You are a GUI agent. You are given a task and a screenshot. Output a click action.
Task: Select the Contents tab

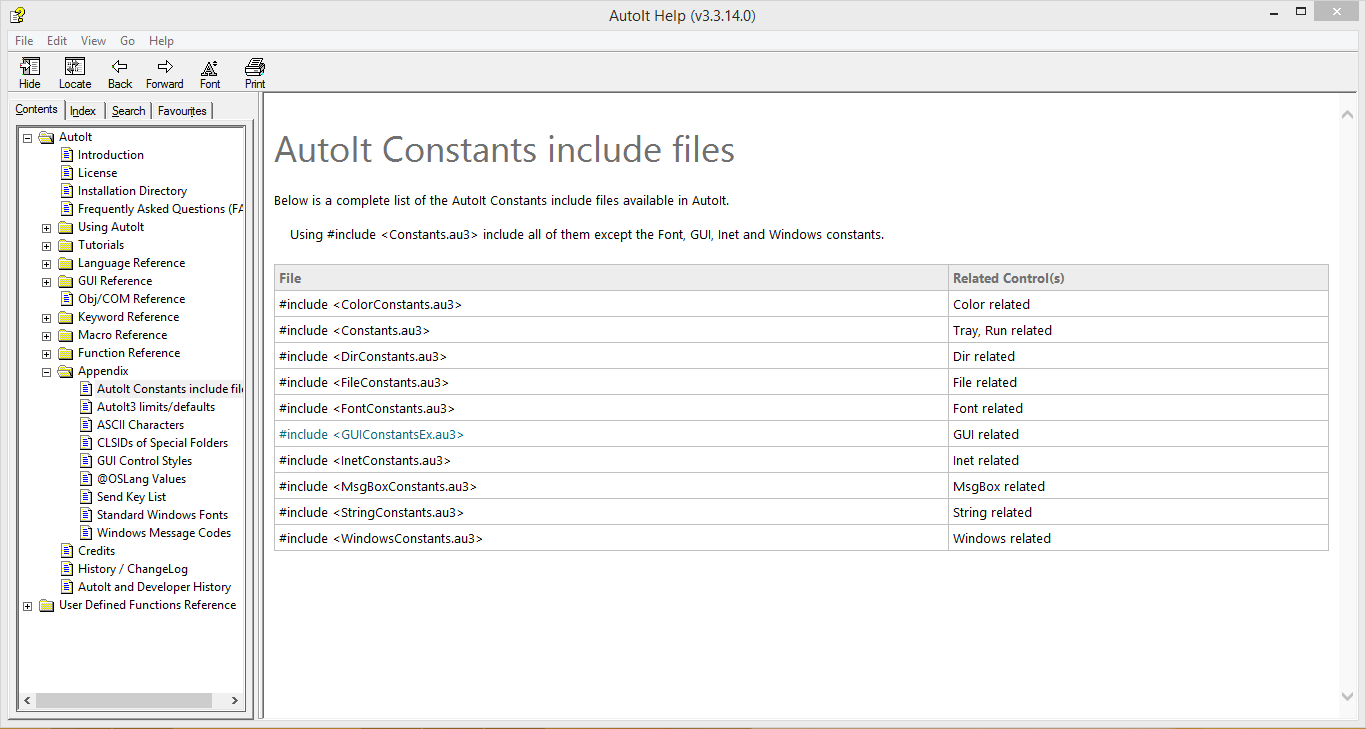click(x=37, y=110)
